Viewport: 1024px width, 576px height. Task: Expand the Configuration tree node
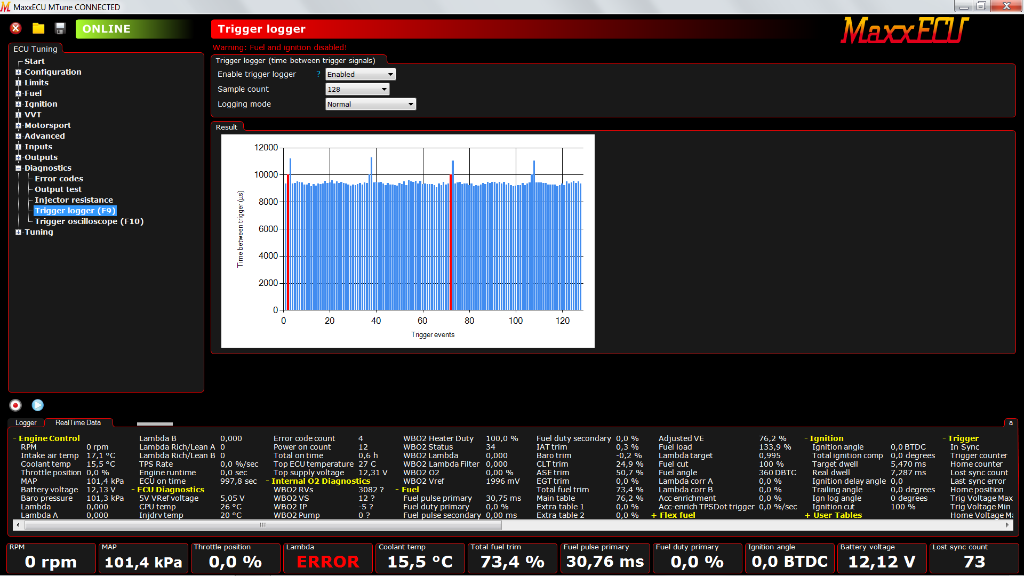pyautogui.click(x=18, y=72)
